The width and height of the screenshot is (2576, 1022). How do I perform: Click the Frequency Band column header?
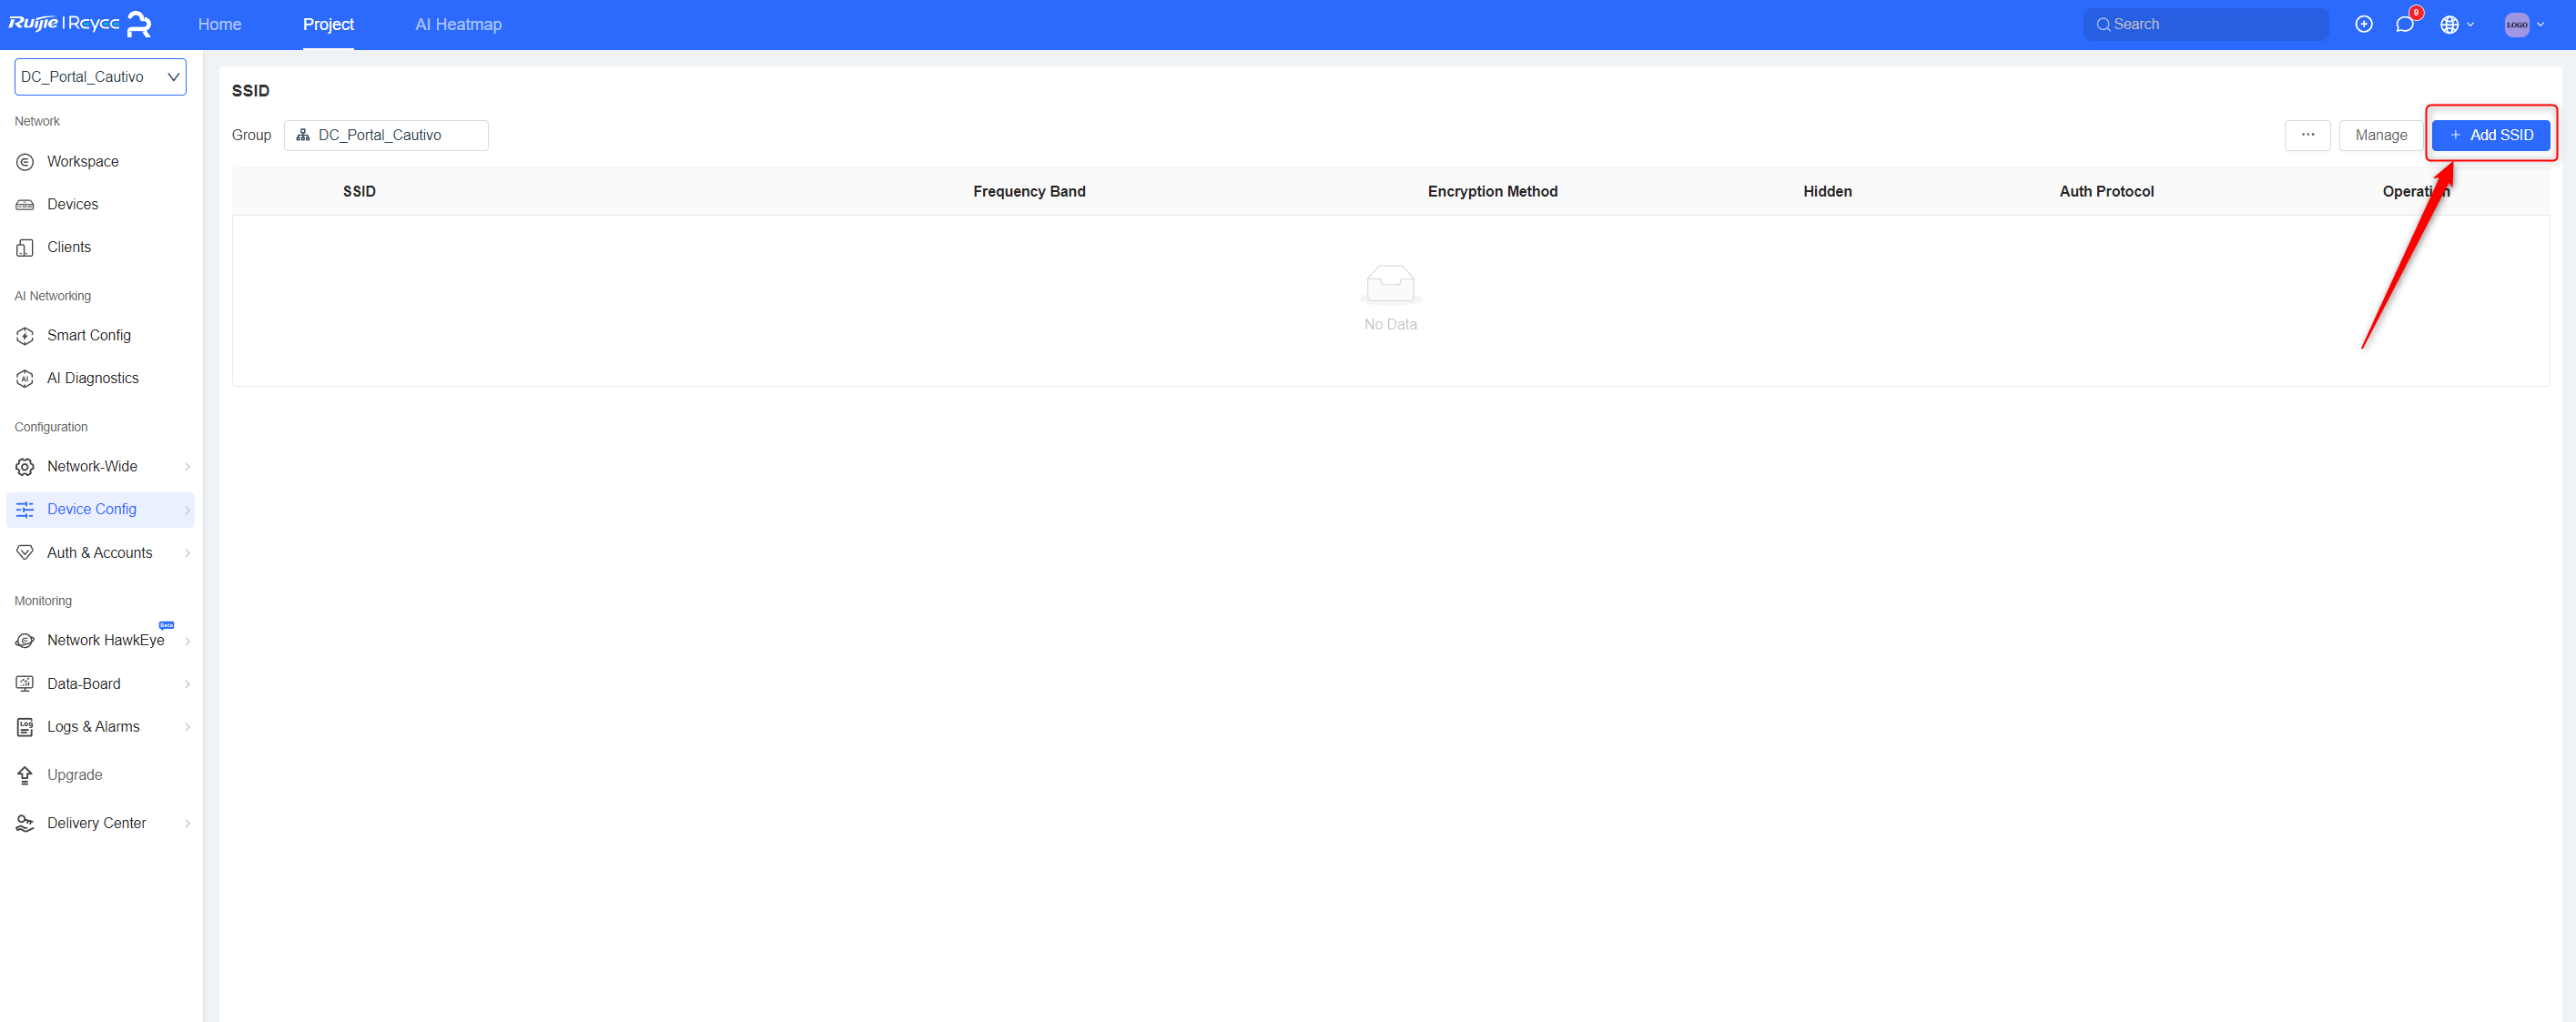click(x=1029, y=191)
